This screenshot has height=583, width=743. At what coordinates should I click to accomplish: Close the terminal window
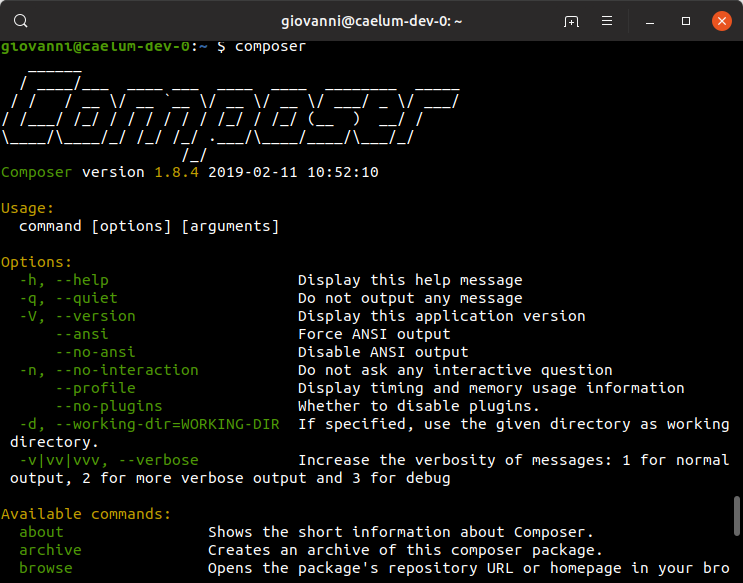click(x=721, y=21)
